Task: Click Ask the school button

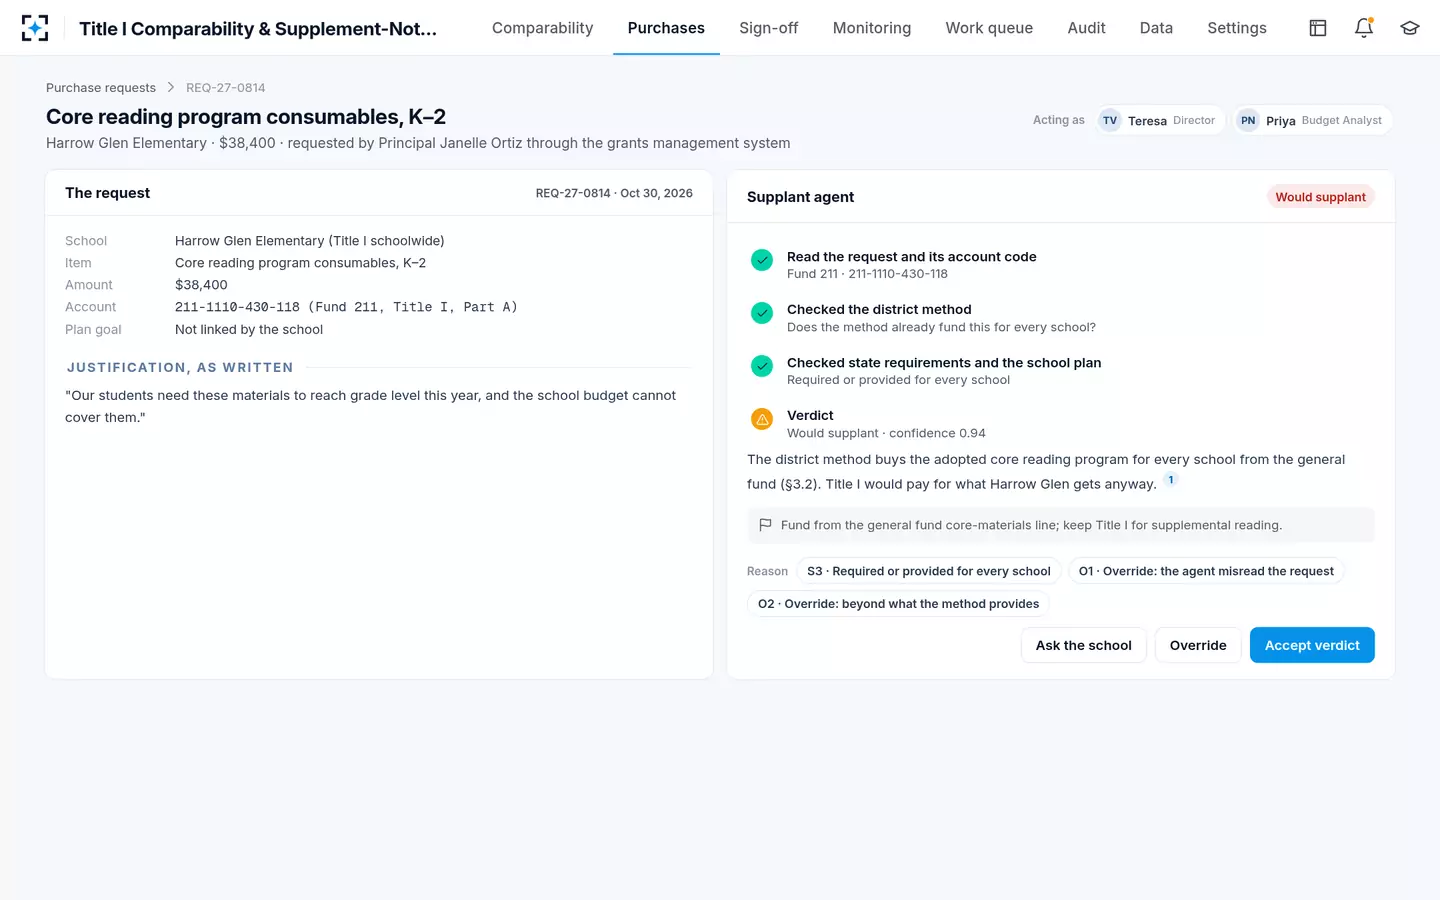Action: point(1084,645)
